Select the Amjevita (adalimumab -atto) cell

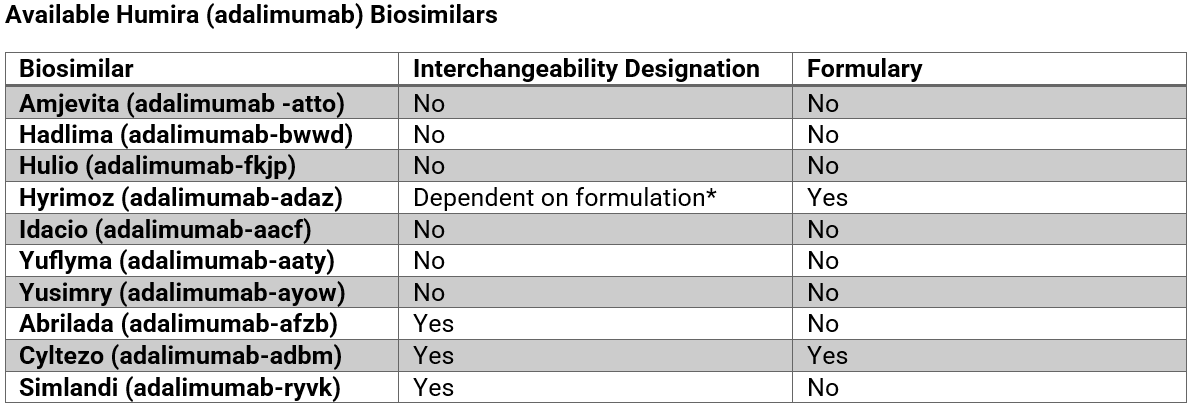point(182,103)
